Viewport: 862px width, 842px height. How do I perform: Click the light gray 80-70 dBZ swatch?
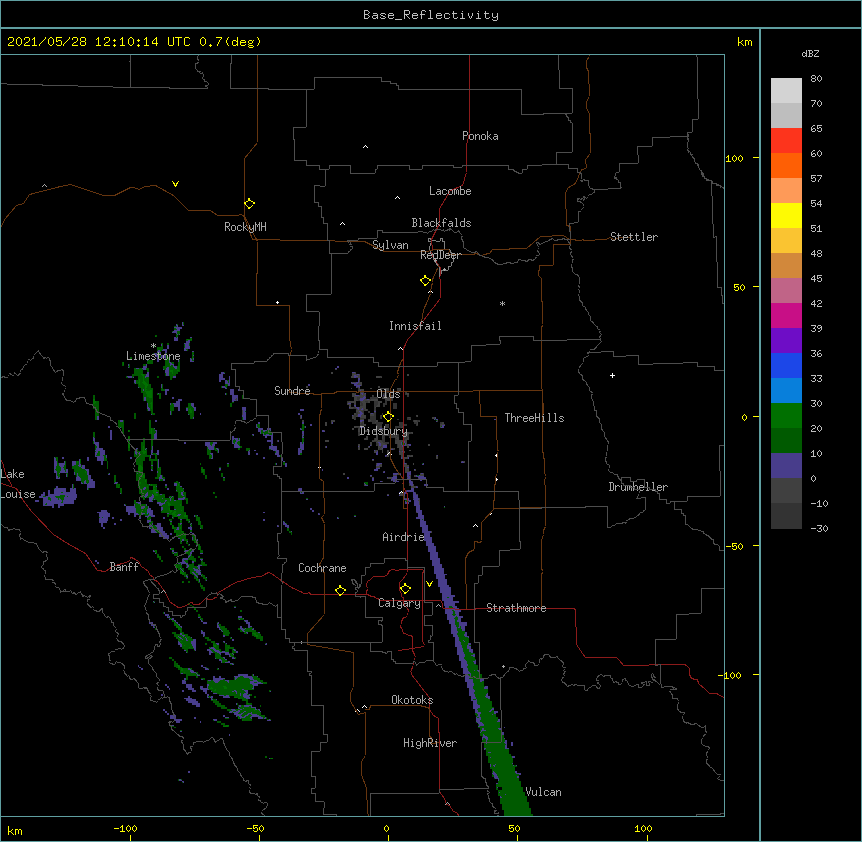[x=786, y=91]
